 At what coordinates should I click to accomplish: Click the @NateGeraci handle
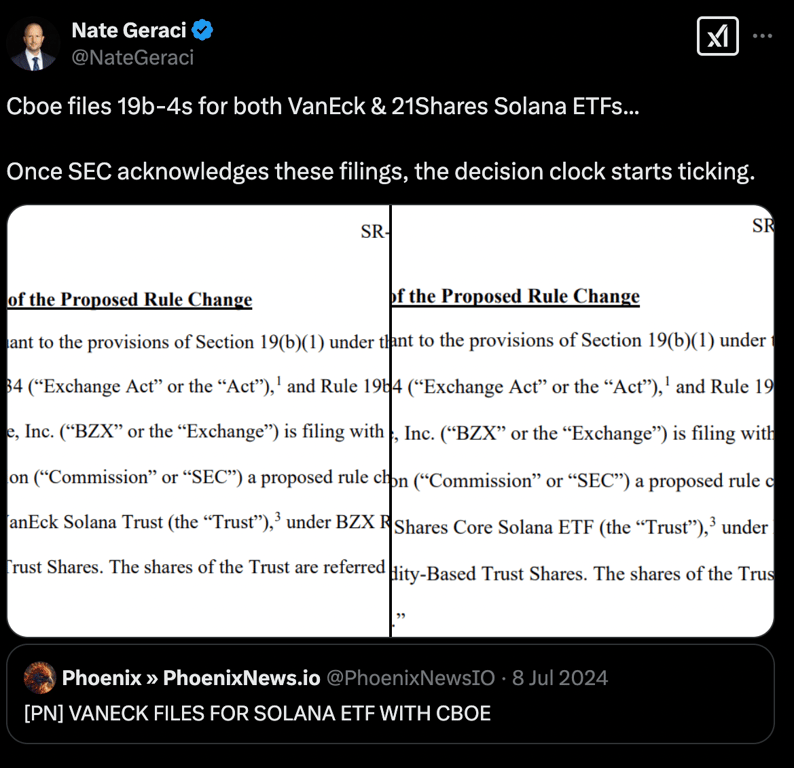[132, 57]
